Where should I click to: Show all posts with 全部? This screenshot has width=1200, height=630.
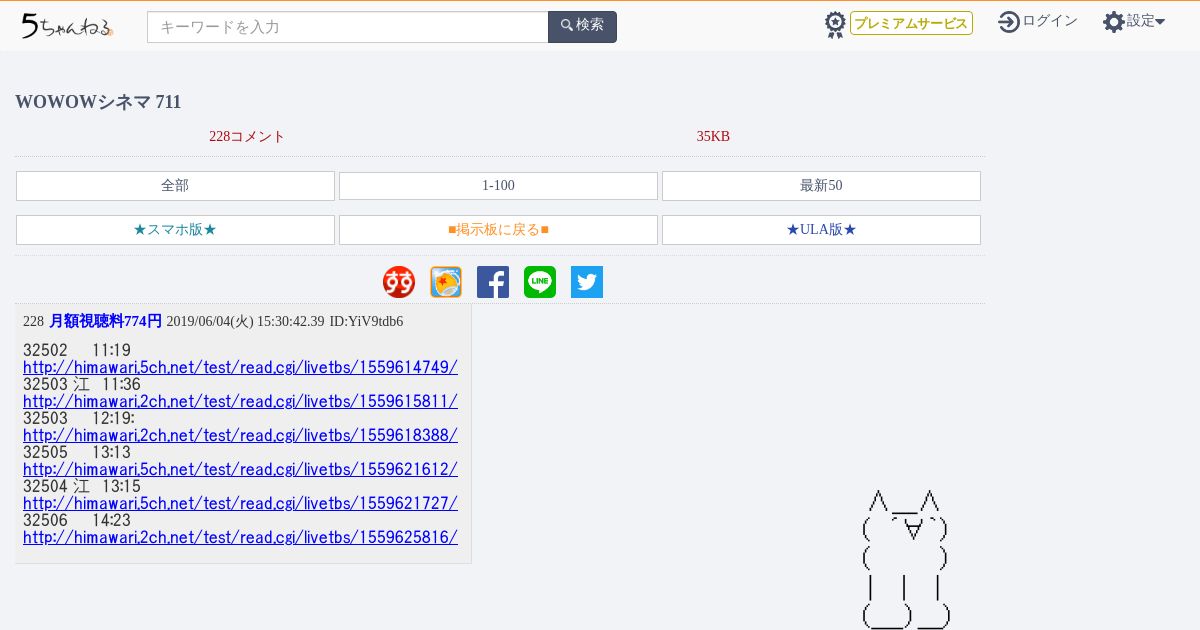175,186
